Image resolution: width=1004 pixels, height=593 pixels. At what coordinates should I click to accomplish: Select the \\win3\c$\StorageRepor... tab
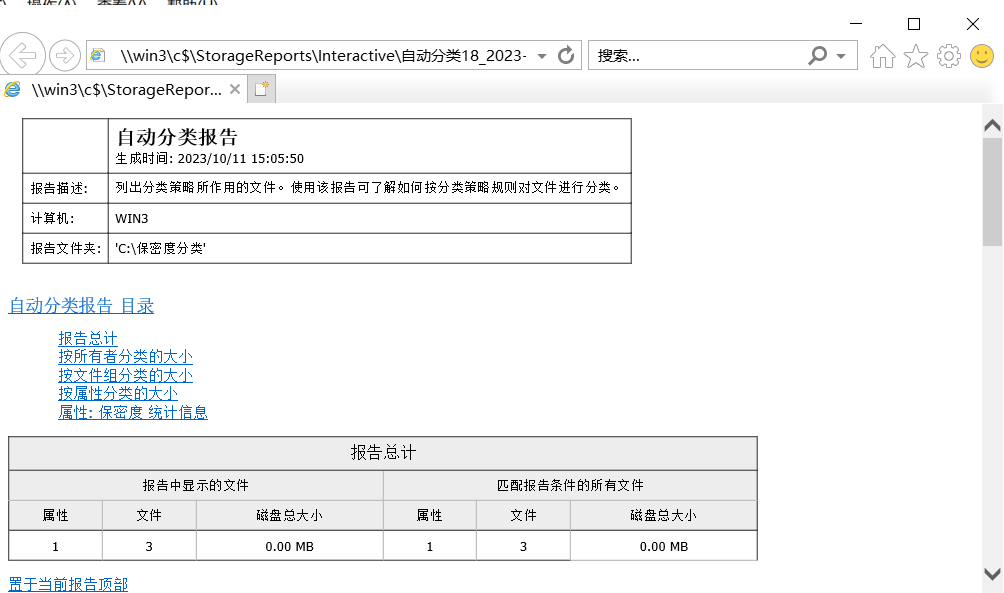click(122, 90)
